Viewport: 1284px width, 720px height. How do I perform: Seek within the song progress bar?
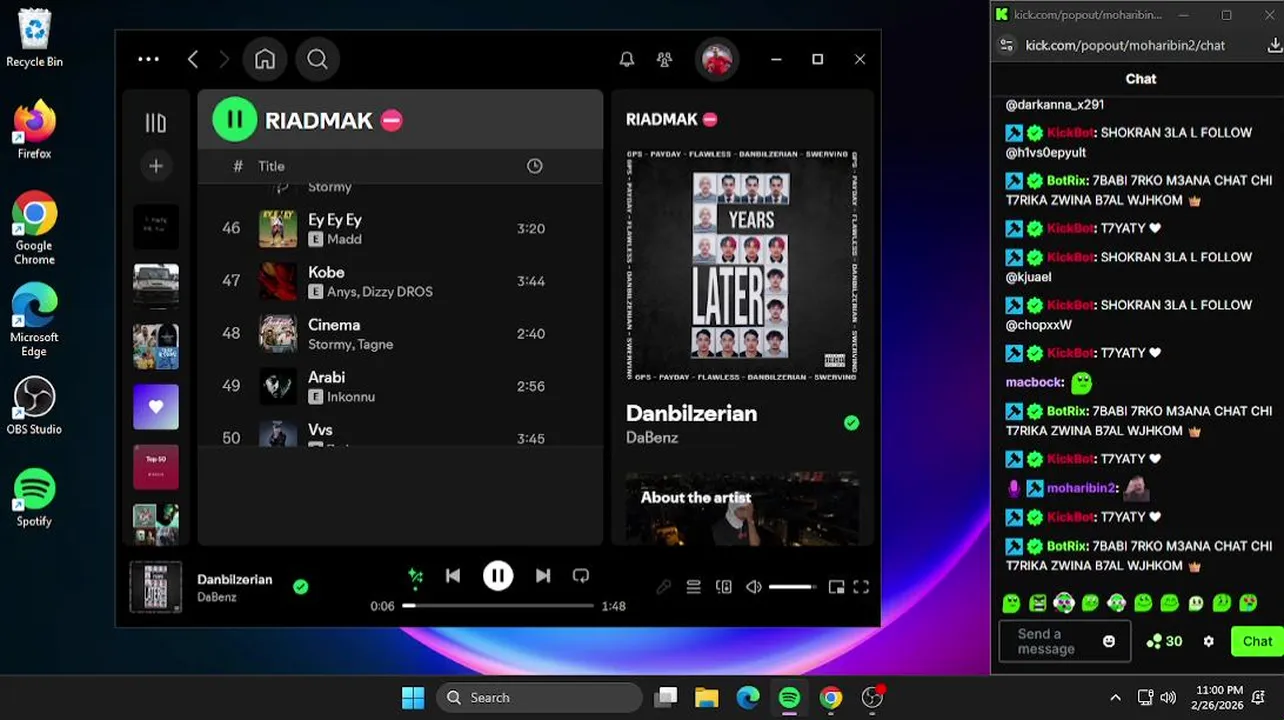(498, 606)
